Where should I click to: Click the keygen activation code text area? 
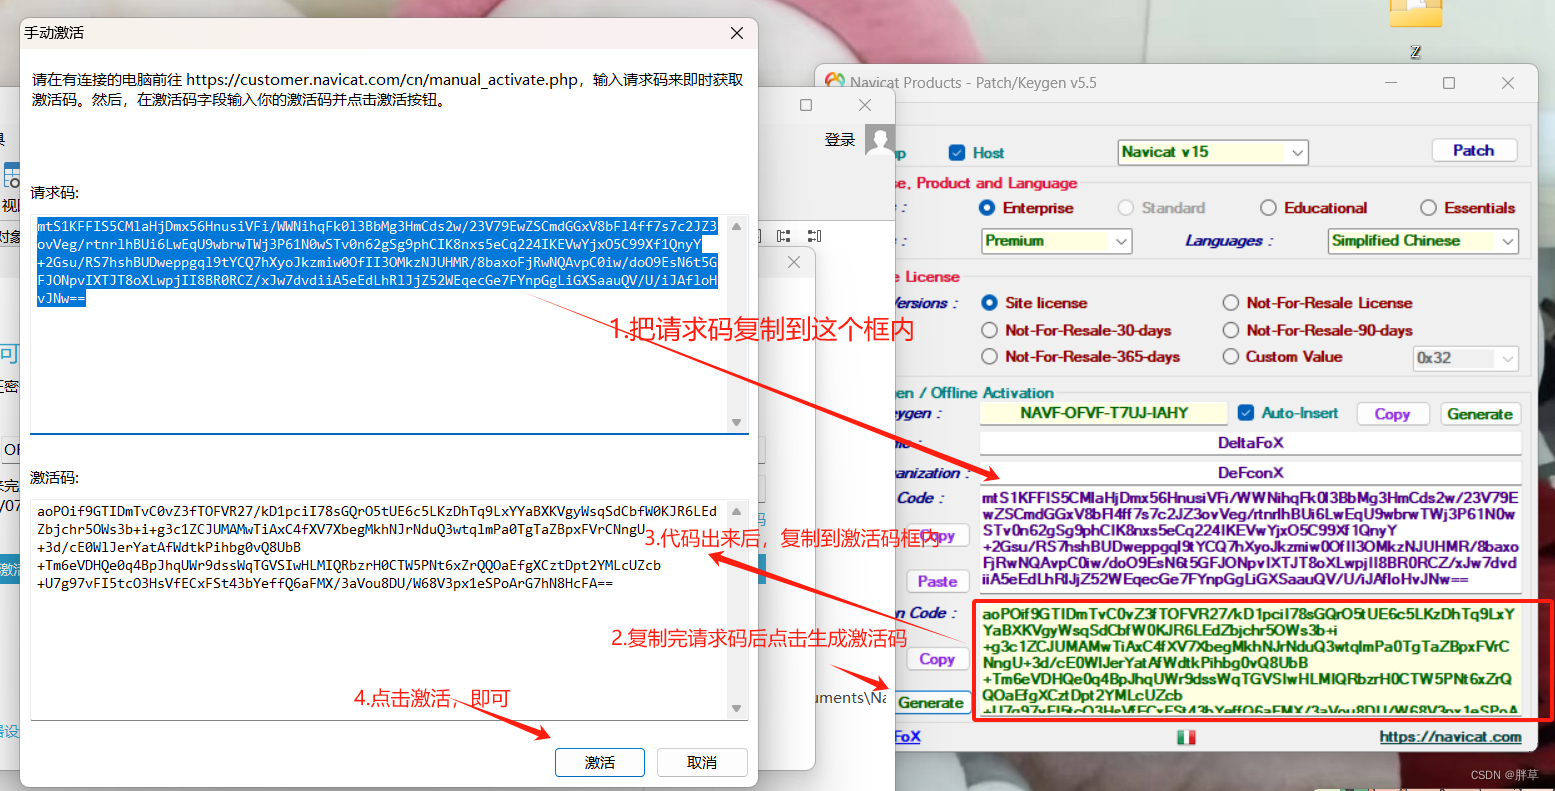tap(1250, 660)
